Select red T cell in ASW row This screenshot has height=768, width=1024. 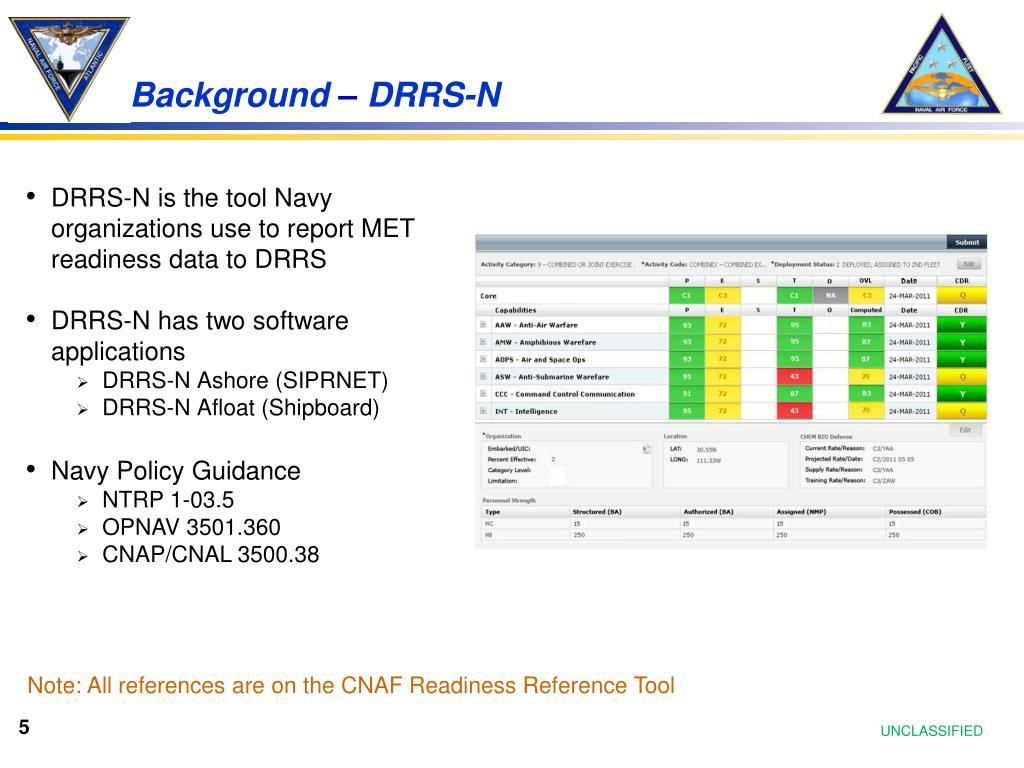point(794,377)
